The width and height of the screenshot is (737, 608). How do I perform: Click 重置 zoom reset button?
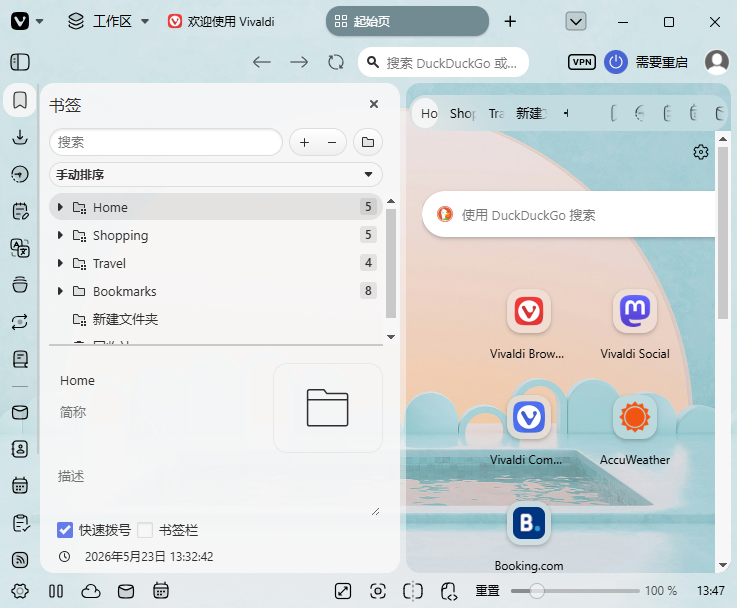click(487, 591)
